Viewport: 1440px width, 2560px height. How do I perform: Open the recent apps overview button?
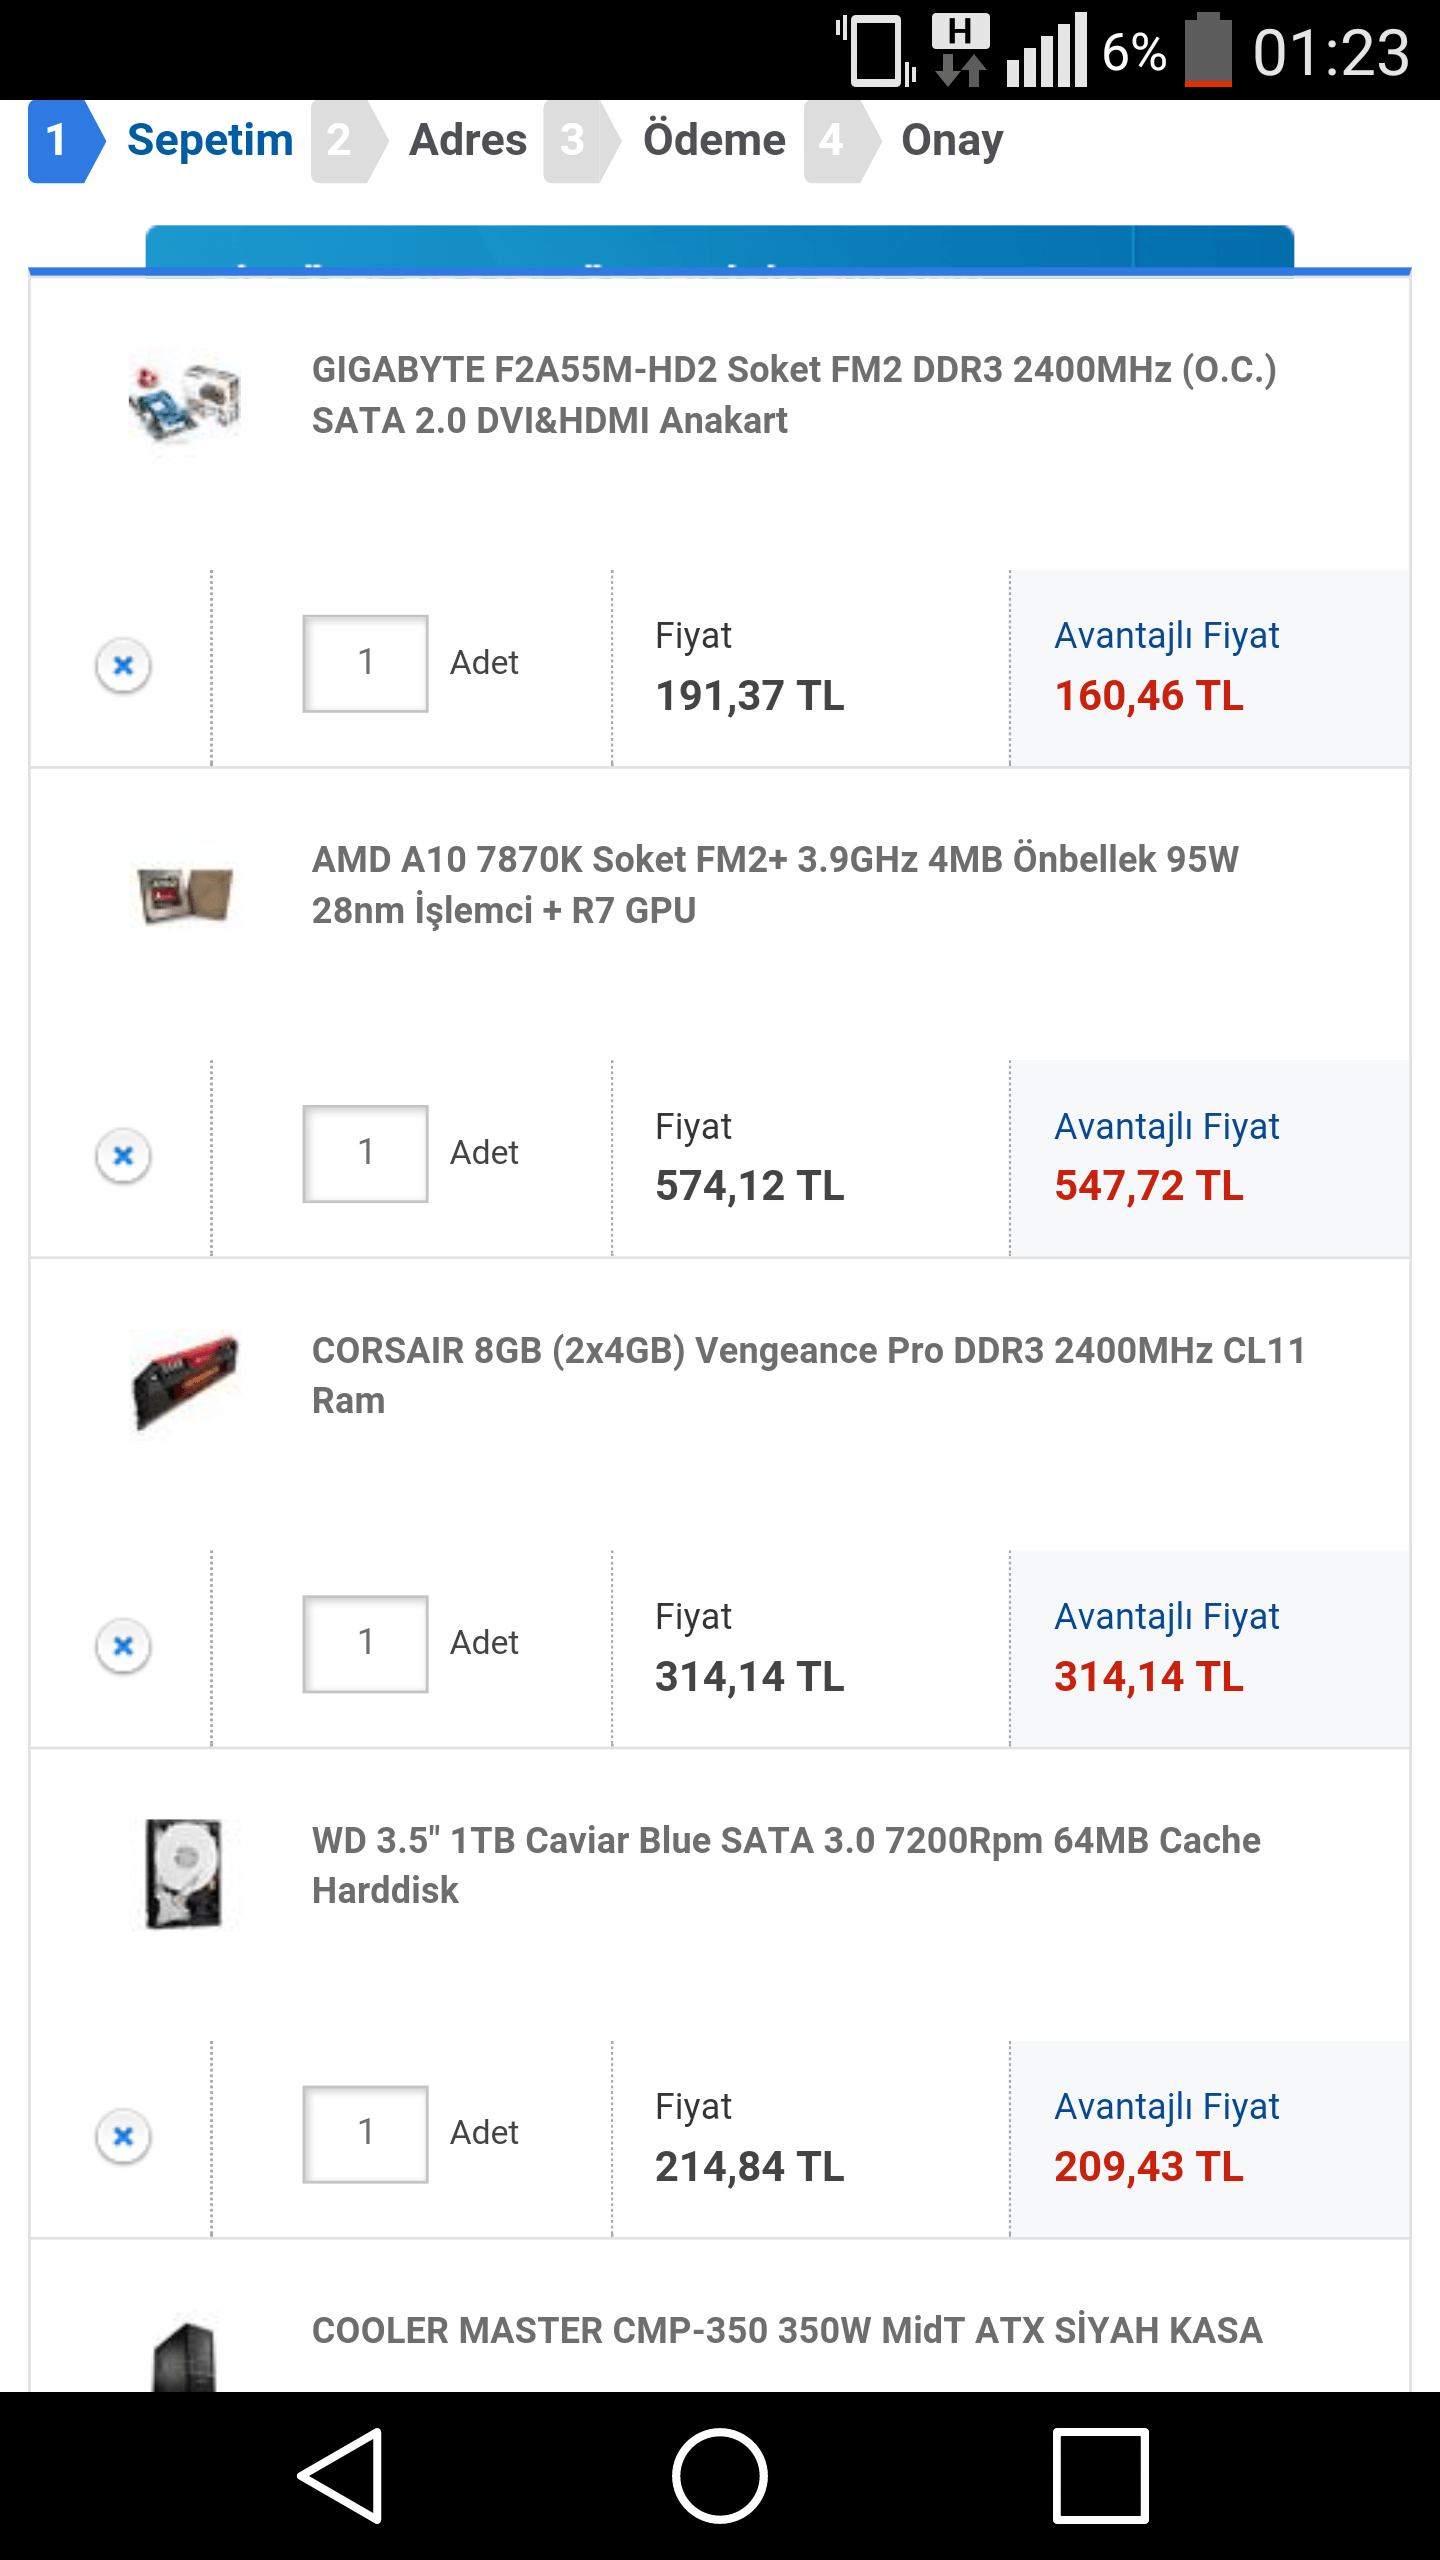1100,2475
